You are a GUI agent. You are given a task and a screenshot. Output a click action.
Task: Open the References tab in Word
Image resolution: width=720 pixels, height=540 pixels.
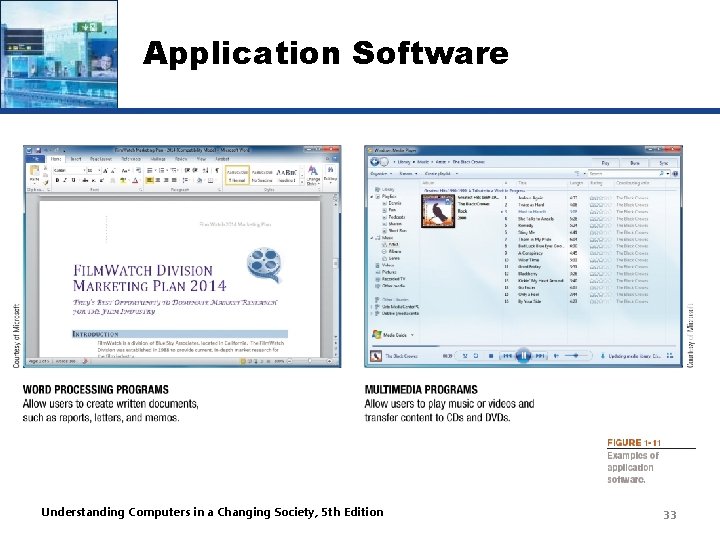(x=131, y=159)
